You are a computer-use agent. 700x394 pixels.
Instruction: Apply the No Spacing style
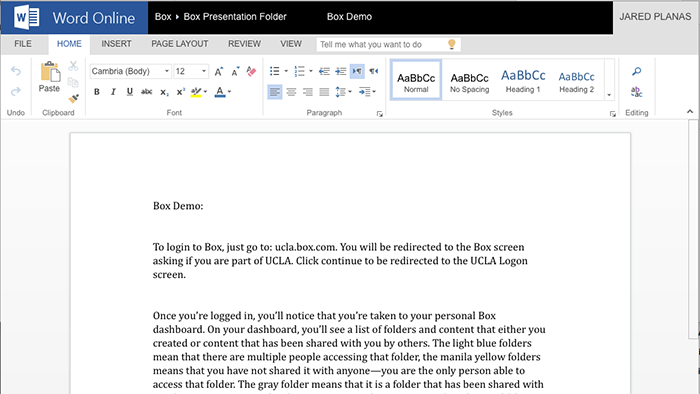point(470,80)
